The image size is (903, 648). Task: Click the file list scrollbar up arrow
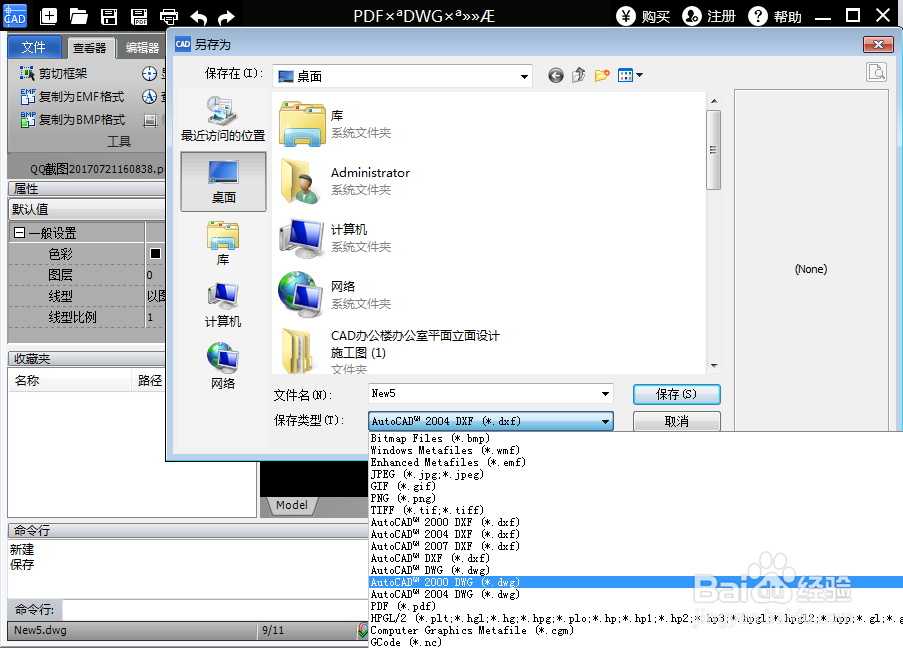point(714,101)
